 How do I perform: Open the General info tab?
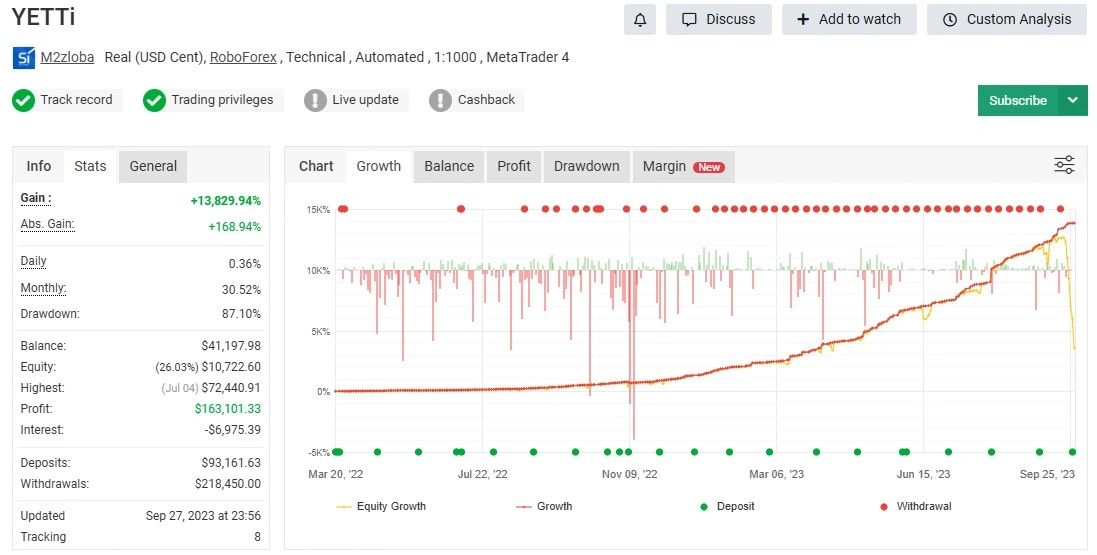[x=153, y=166]
